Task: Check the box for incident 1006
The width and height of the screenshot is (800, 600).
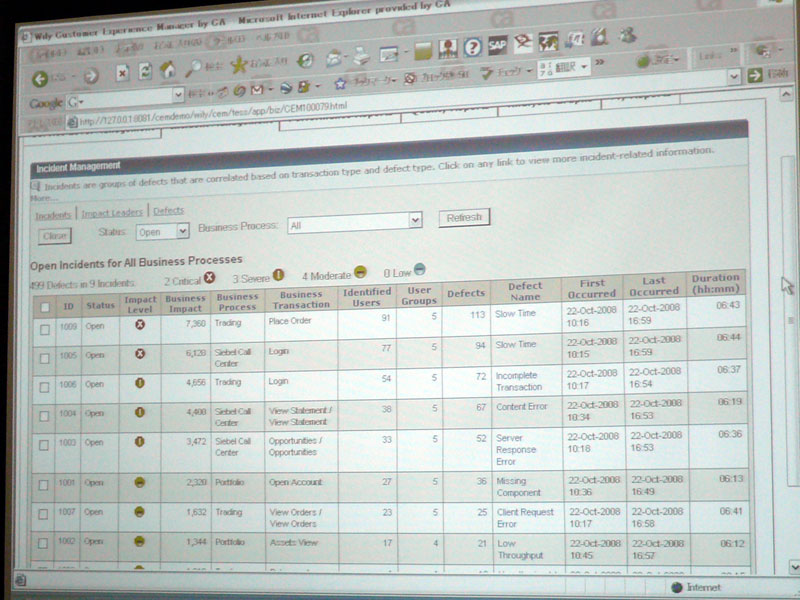Action: click(44, 388)
